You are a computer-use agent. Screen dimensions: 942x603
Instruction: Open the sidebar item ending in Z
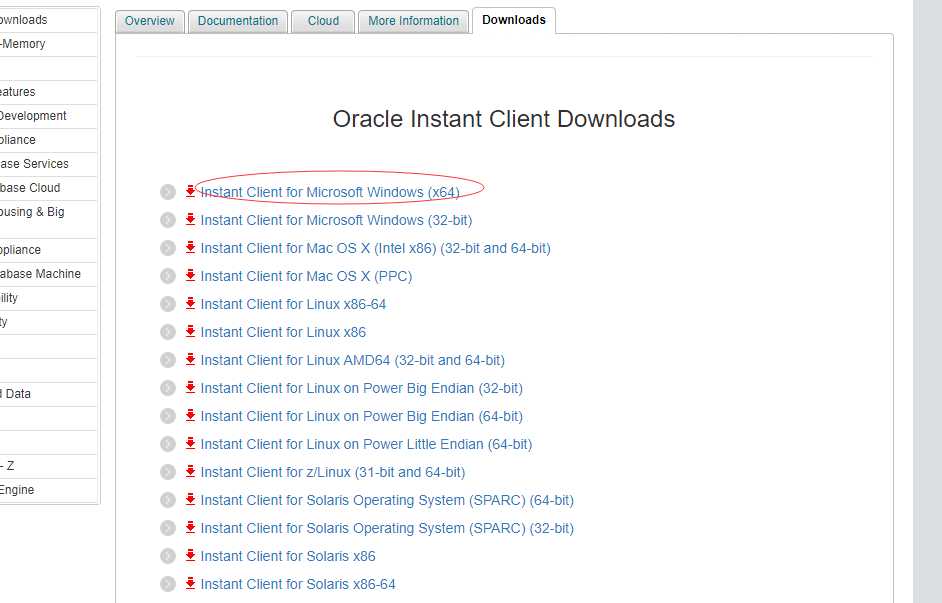[48, 467]
